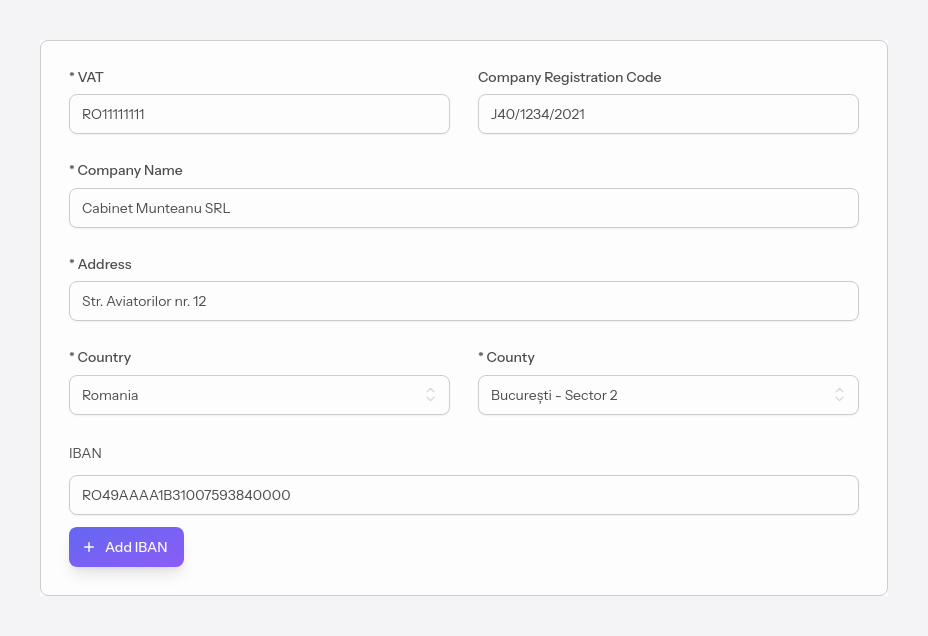Click the Address label
928x636 pixels.
click(x=101, y=264)
